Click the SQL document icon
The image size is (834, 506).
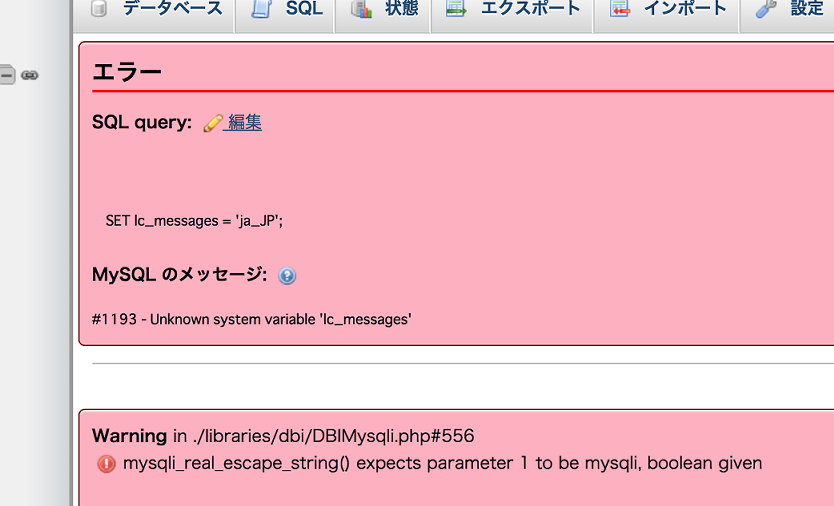point(262,9)
